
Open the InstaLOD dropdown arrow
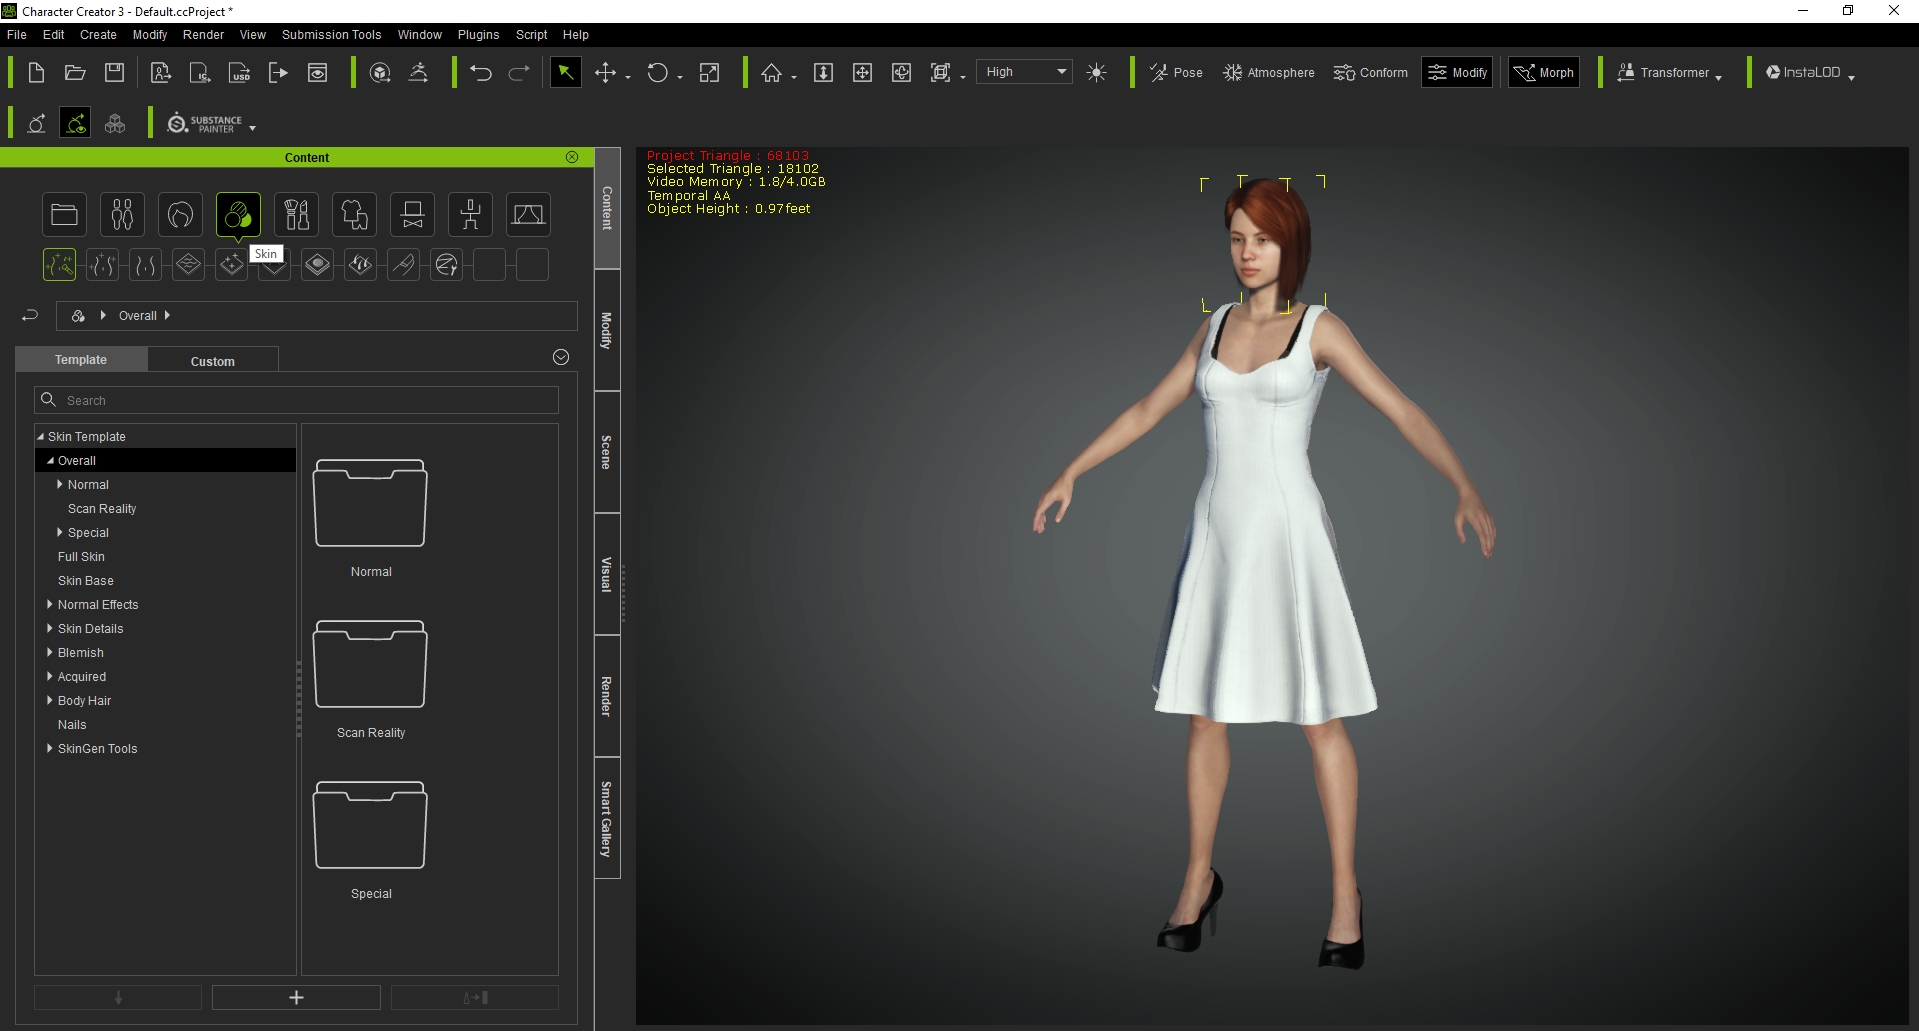click(1851, 77)
